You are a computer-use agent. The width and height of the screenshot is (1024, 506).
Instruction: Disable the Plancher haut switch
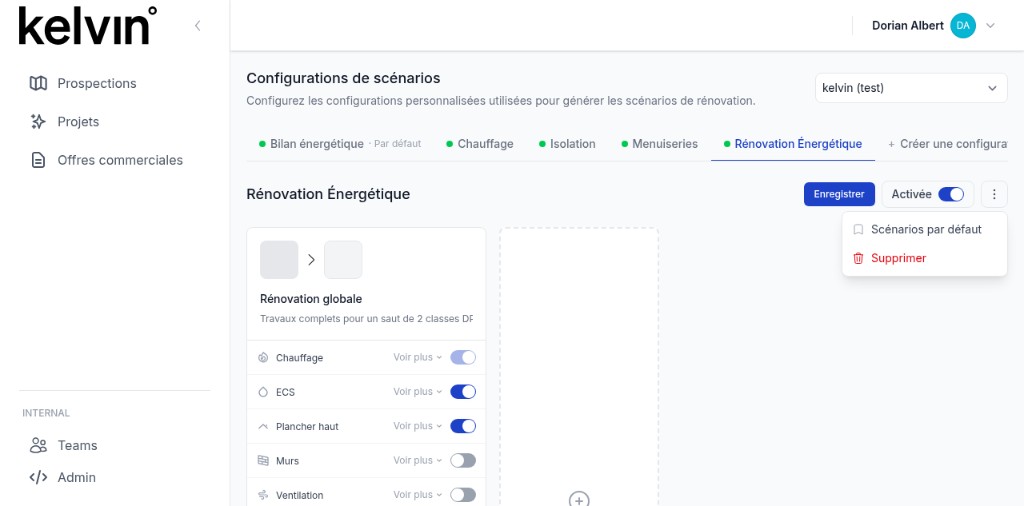pos(463,426)
